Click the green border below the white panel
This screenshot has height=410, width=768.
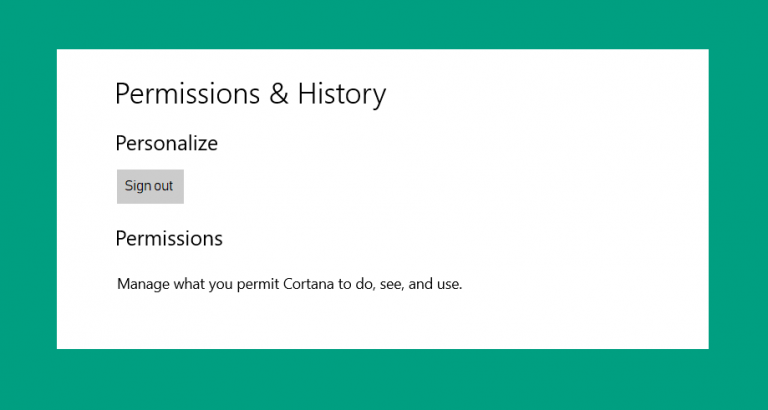click(x=384, y=380)
